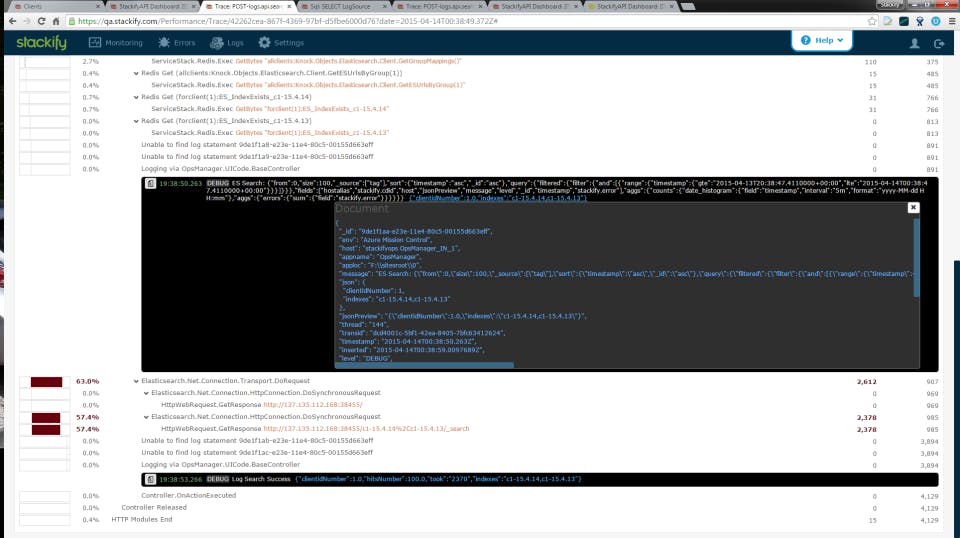
Task: Switch to the Clients browser tab
Action: pos(55,6)
